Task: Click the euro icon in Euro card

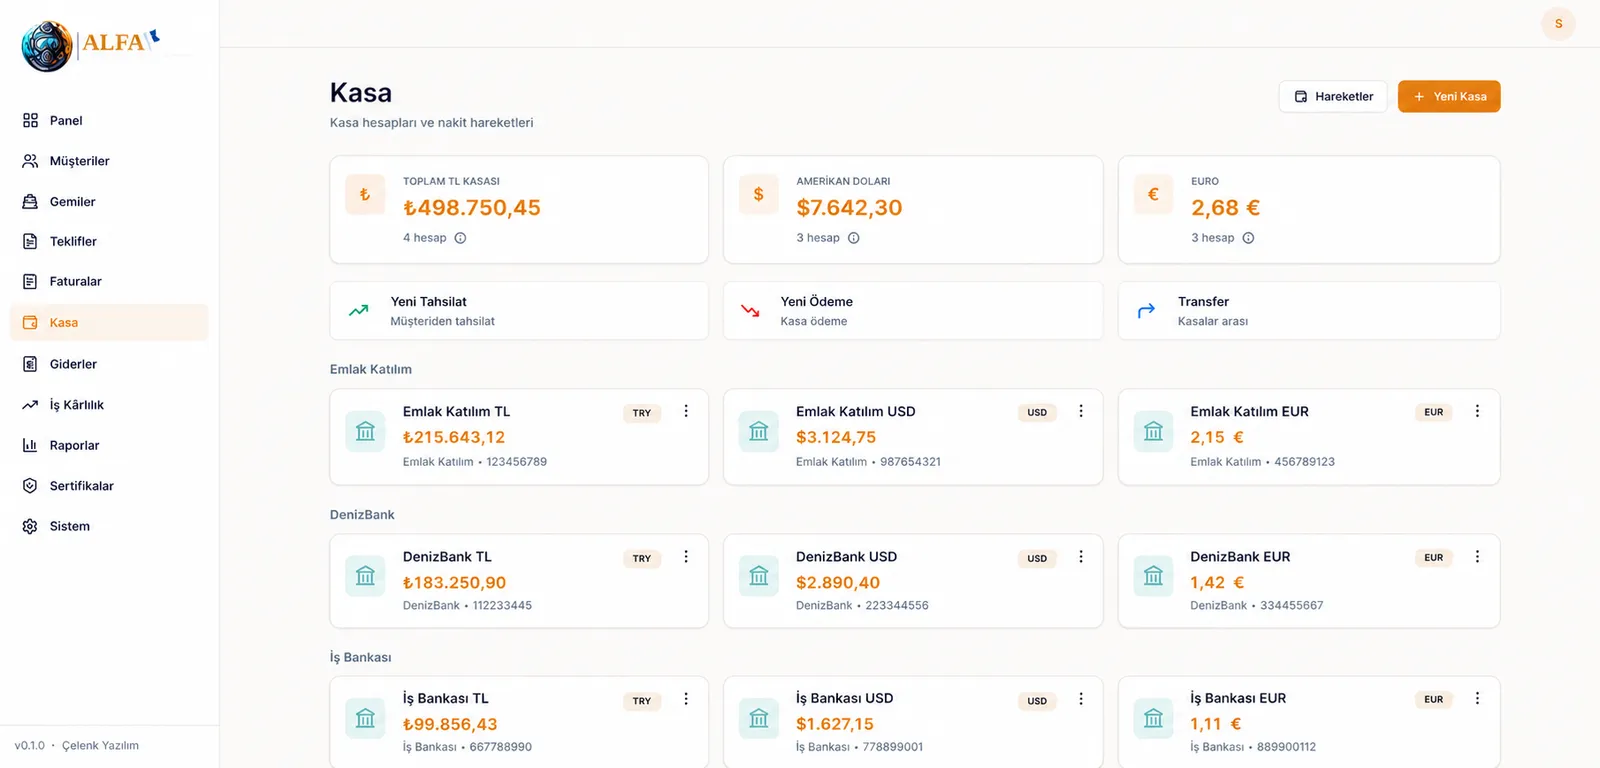Action: [1153, 194]
